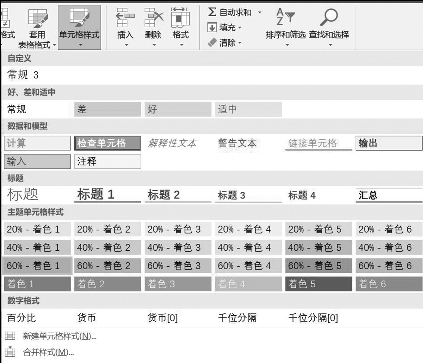Viewport: 423px width, 363px height.
Task: Choose 新建单元格样式(N)... menu entry
Action: point(59,336)
